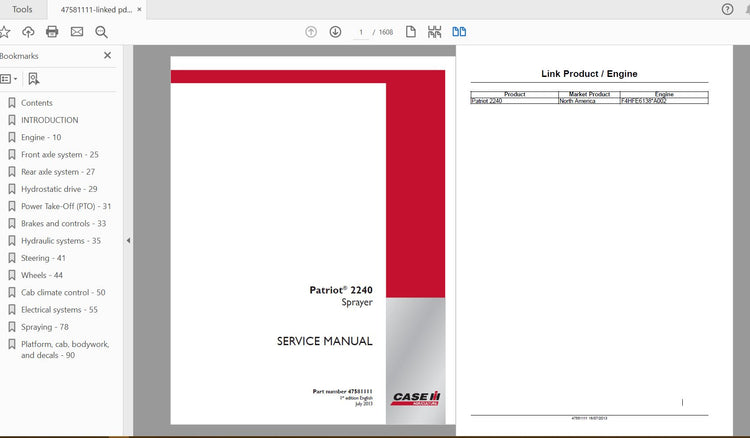Jump to Rear axle system - 27
Screen dimensions: 750x438
58,172
